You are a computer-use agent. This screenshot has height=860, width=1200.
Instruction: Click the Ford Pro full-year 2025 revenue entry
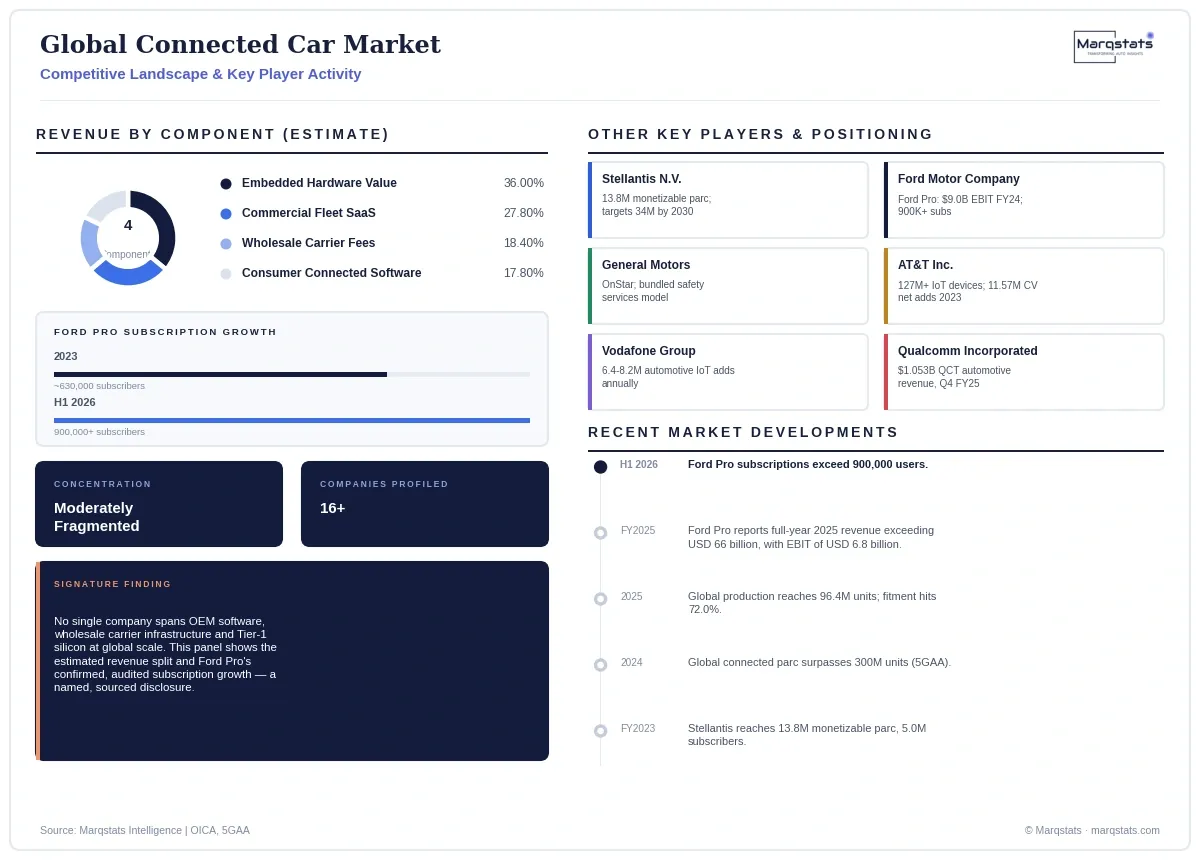click(x=811, y=537)
